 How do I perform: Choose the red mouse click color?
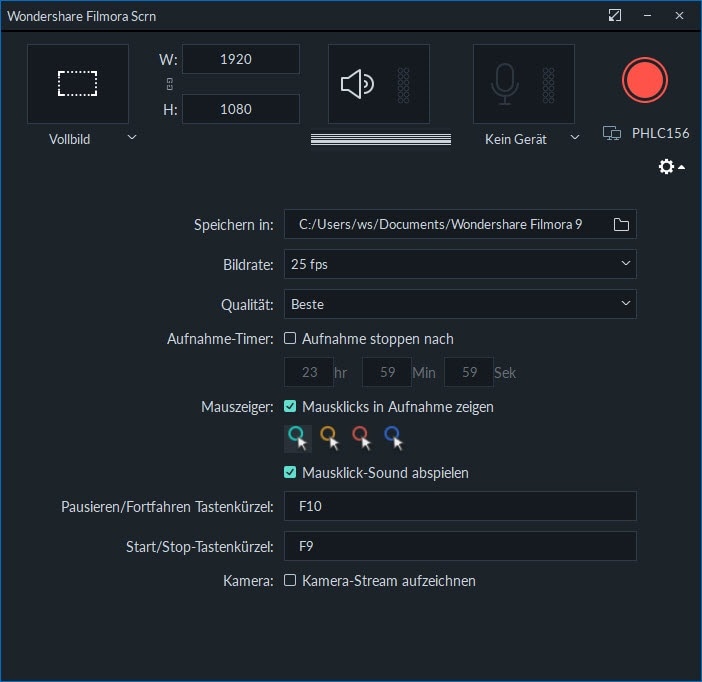pyautogui.click(x=362, y=438)
